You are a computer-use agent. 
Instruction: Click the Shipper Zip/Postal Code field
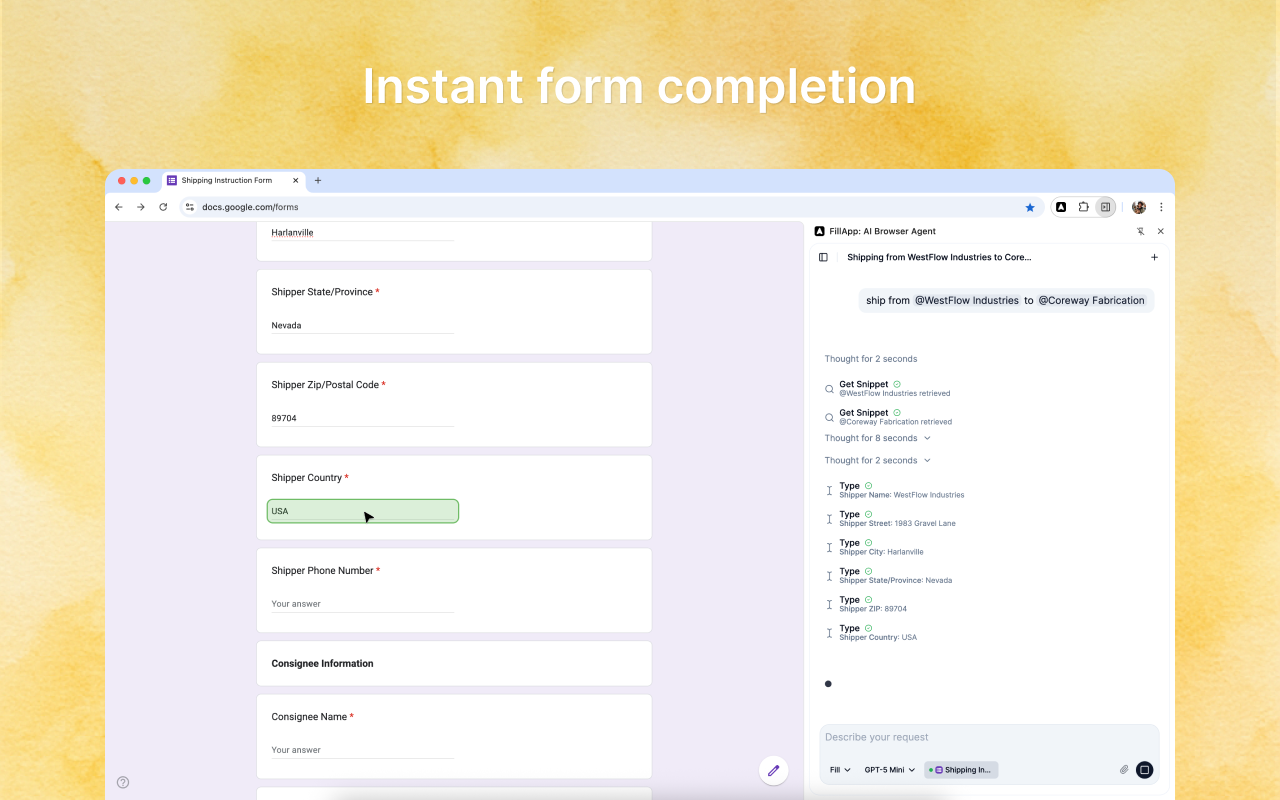coord(362,418)
